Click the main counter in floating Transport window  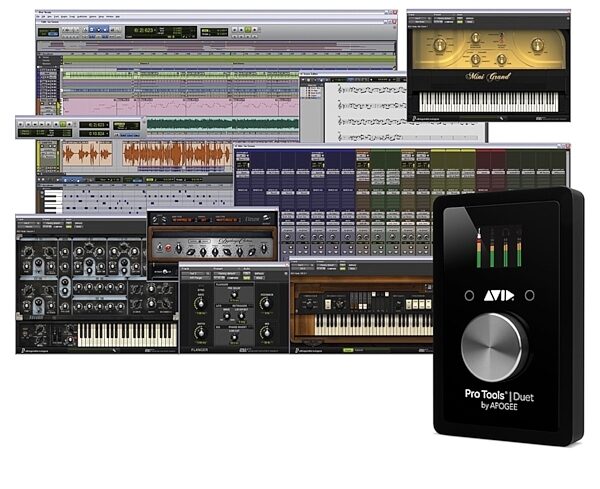[94, 125]
